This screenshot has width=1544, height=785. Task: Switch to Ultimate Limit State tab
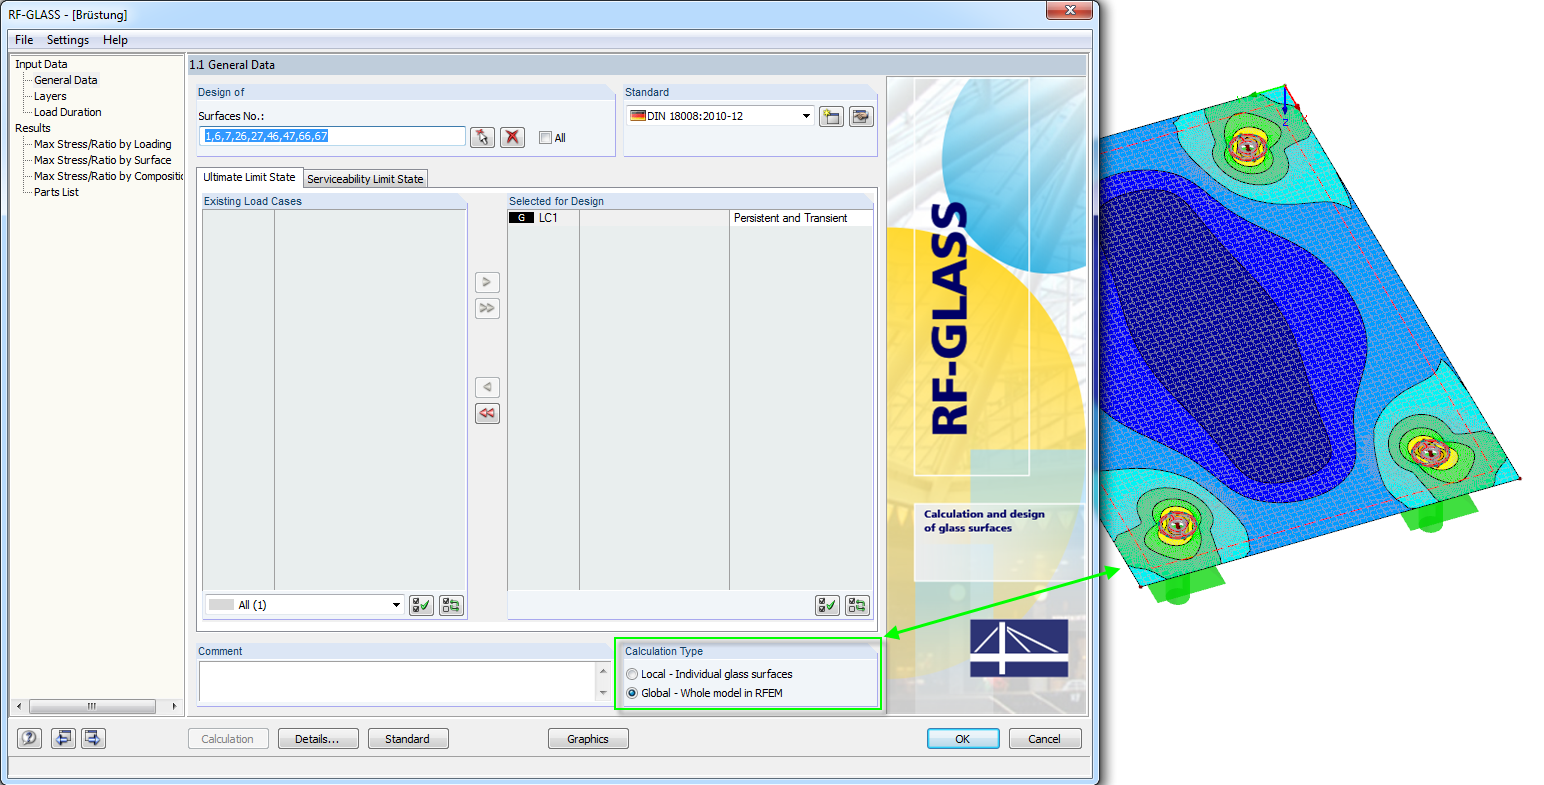click(249, 177)
